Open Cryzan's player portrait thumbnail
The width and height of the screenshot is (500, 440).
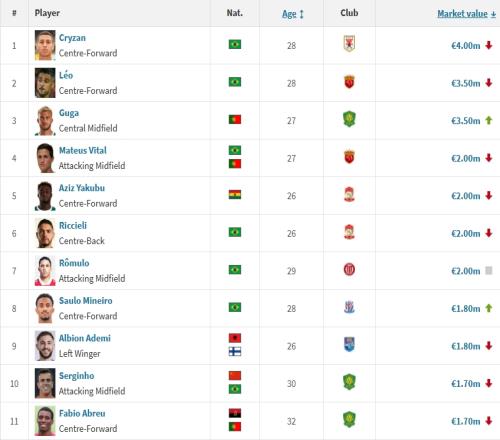45,45
